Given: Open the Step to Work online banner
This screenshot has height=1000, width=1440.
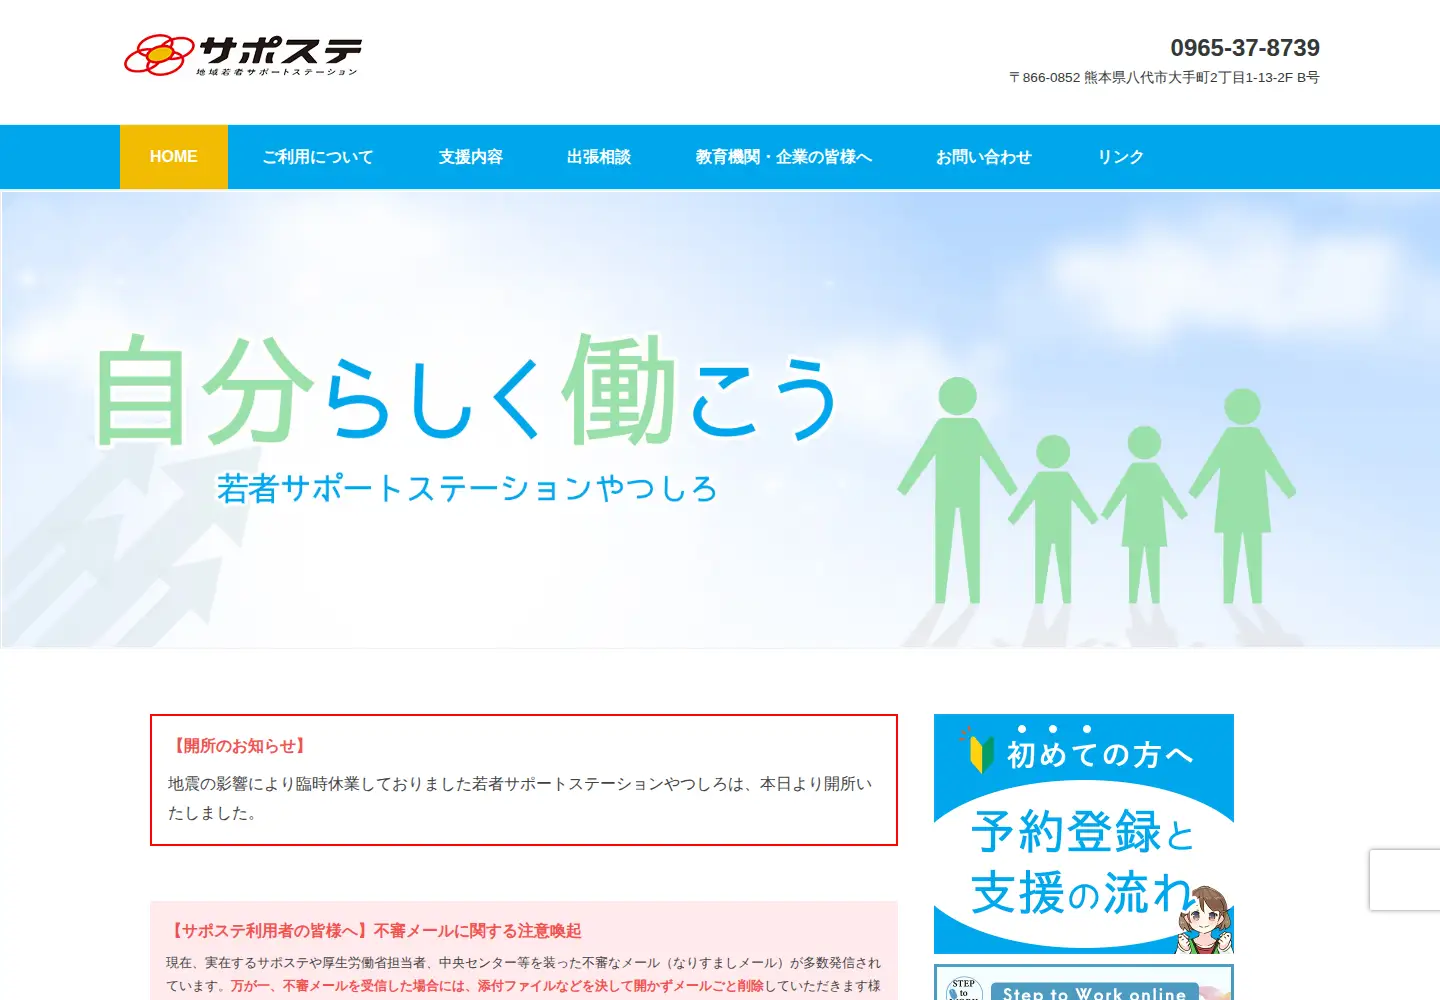Looking at the screenshot, I should click(x=1084, y=982).
